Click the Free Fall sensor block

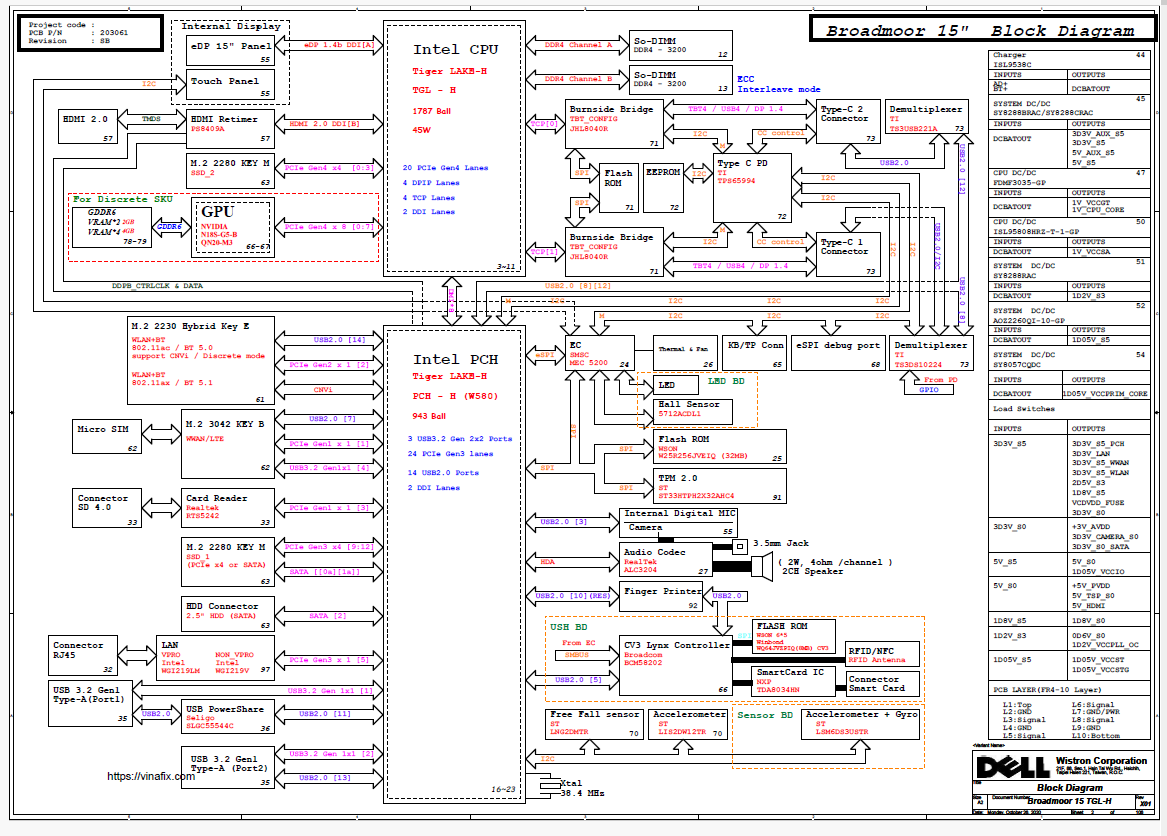click(x=594, y=724)
